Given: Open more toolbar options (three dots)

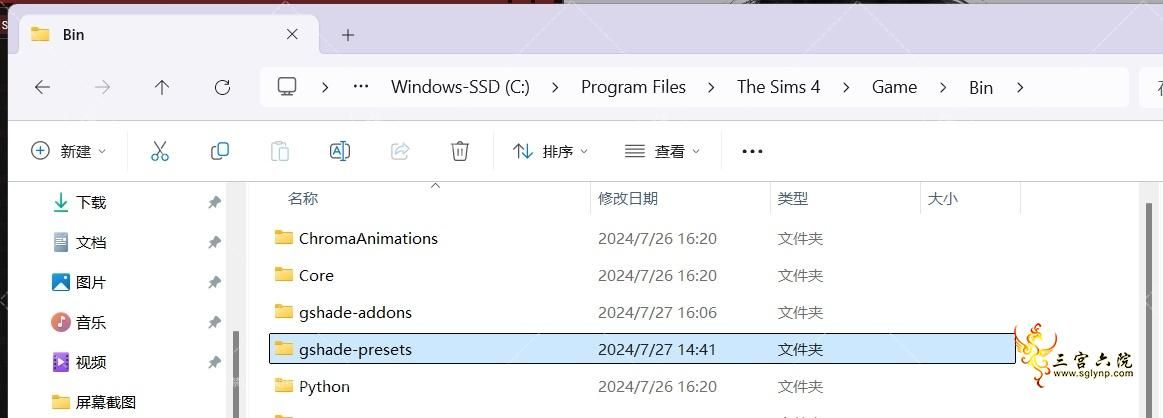Looking at the screenshot, I should pos(752,151).
